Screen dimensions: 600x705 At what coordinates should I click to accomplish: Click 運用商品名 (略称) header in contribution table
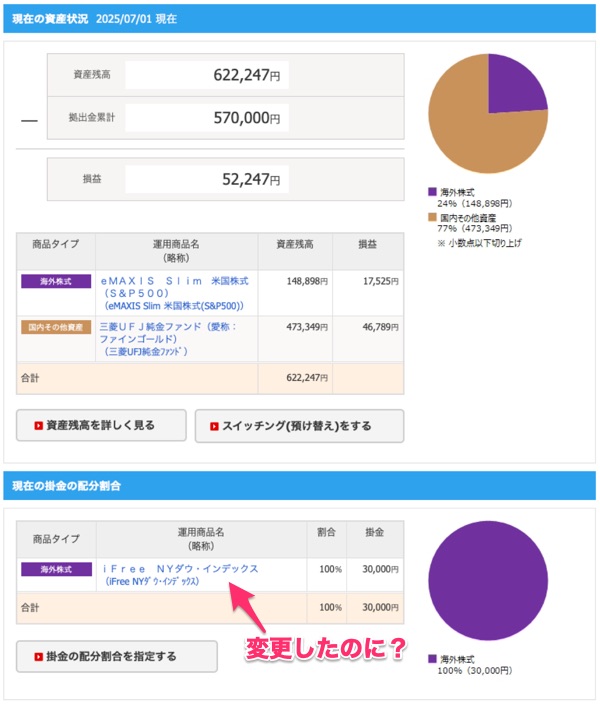pyautogui.click(x=201, y=539)
